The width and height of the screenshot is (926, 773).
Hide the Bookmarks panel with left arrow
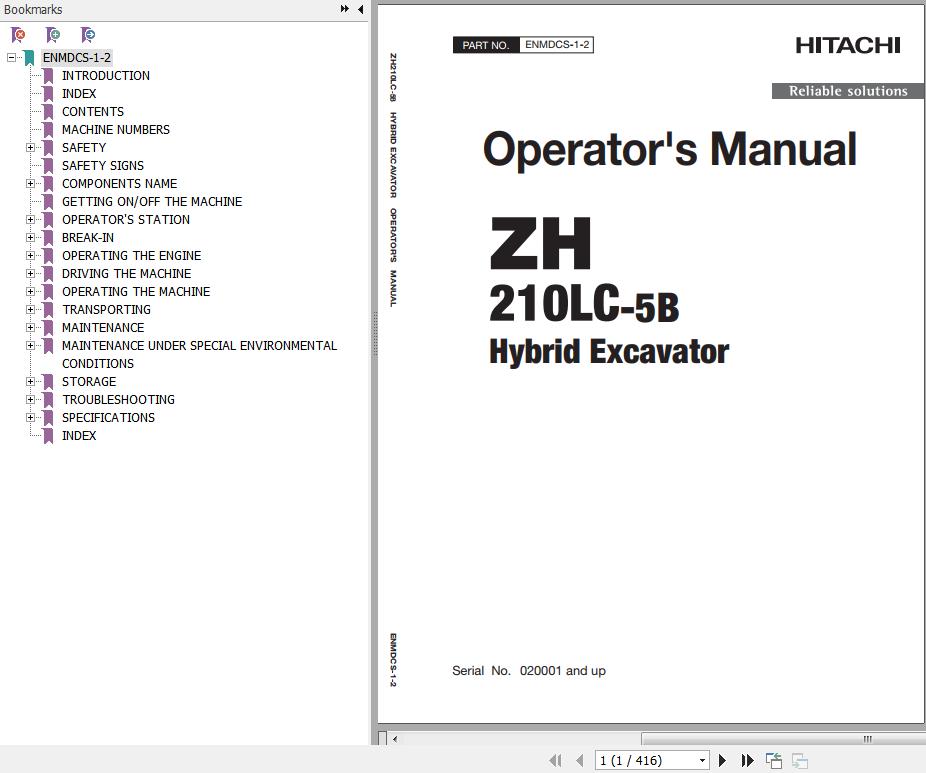(x=360, y=9)
